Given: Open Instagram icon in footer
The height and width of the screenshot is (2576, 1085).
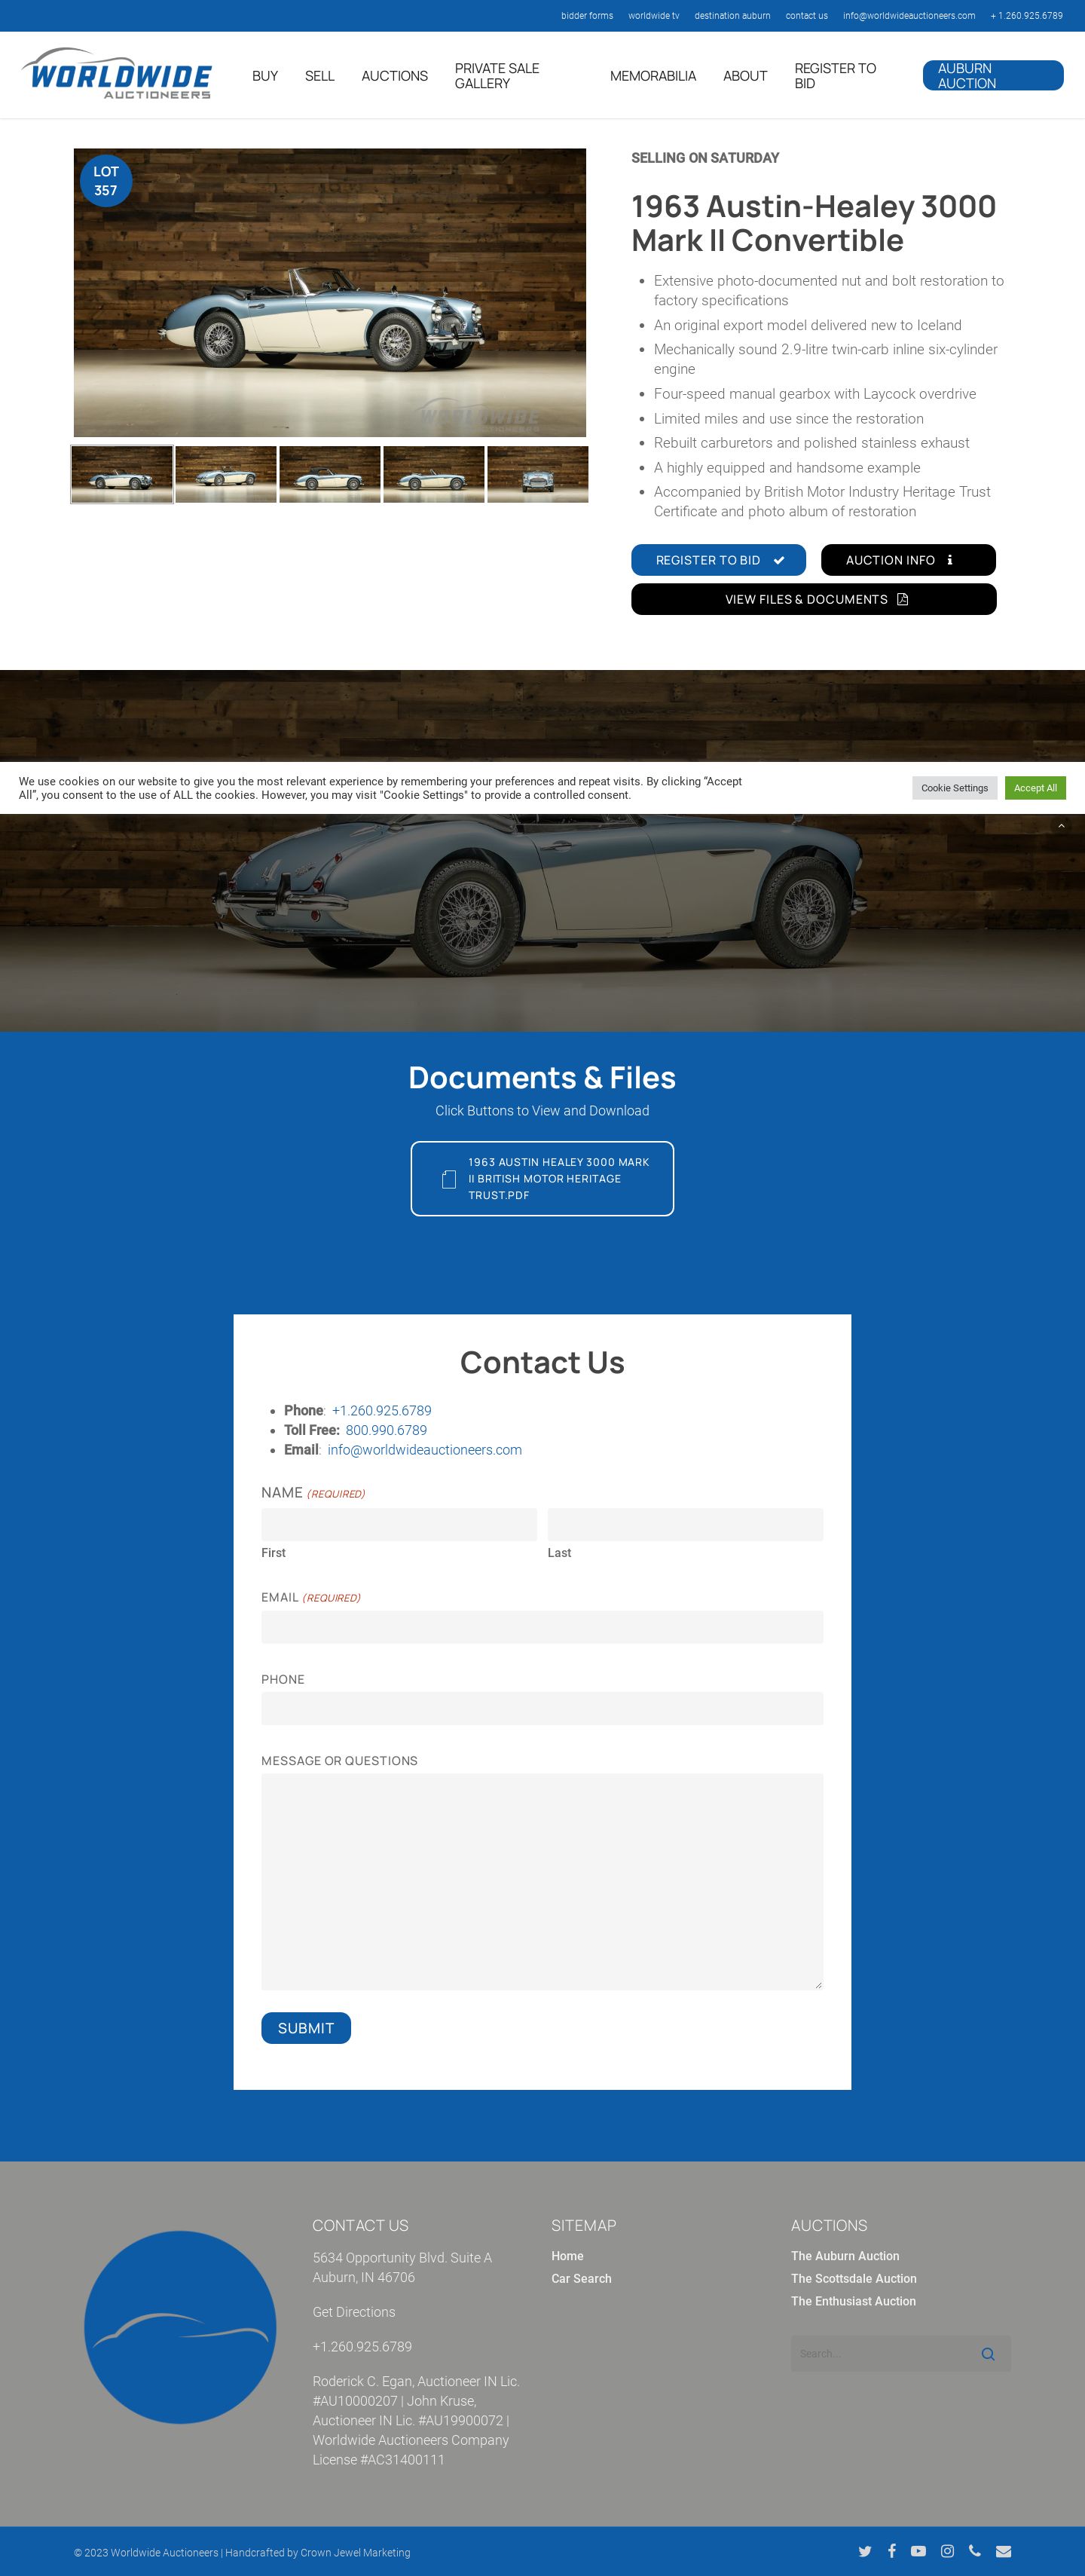Looking at the screenshot, I should 947,2551.
